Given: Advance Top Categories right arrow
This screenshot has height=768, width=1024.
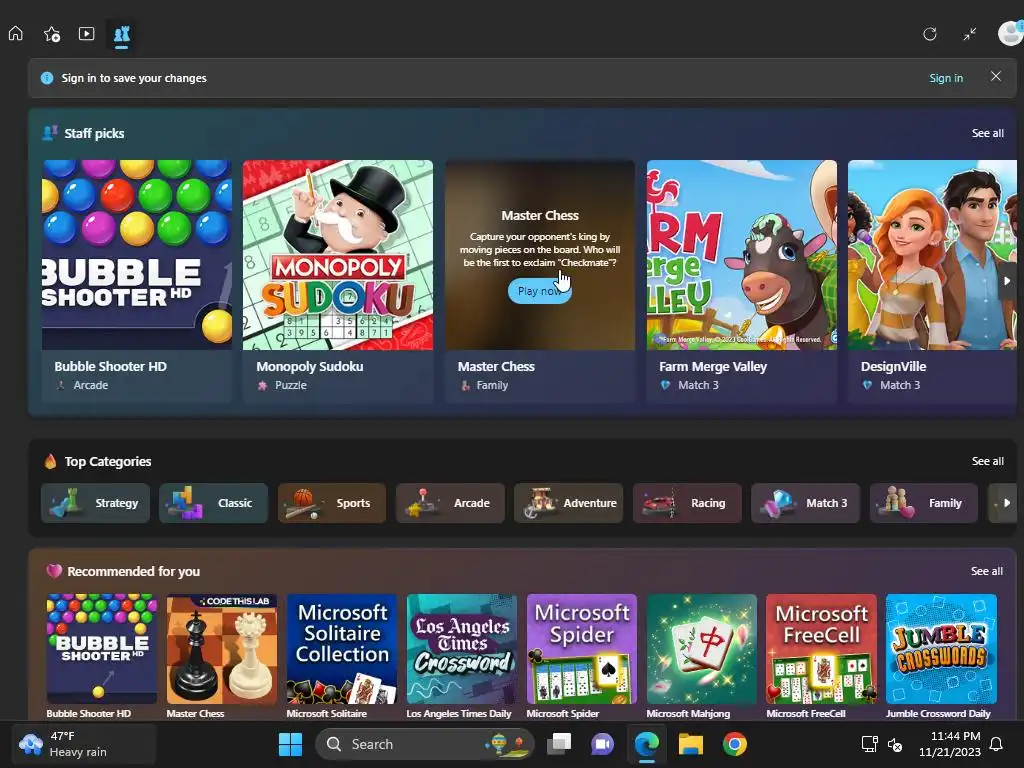Looking at the screenshot, I should [x=1006, y=503].
